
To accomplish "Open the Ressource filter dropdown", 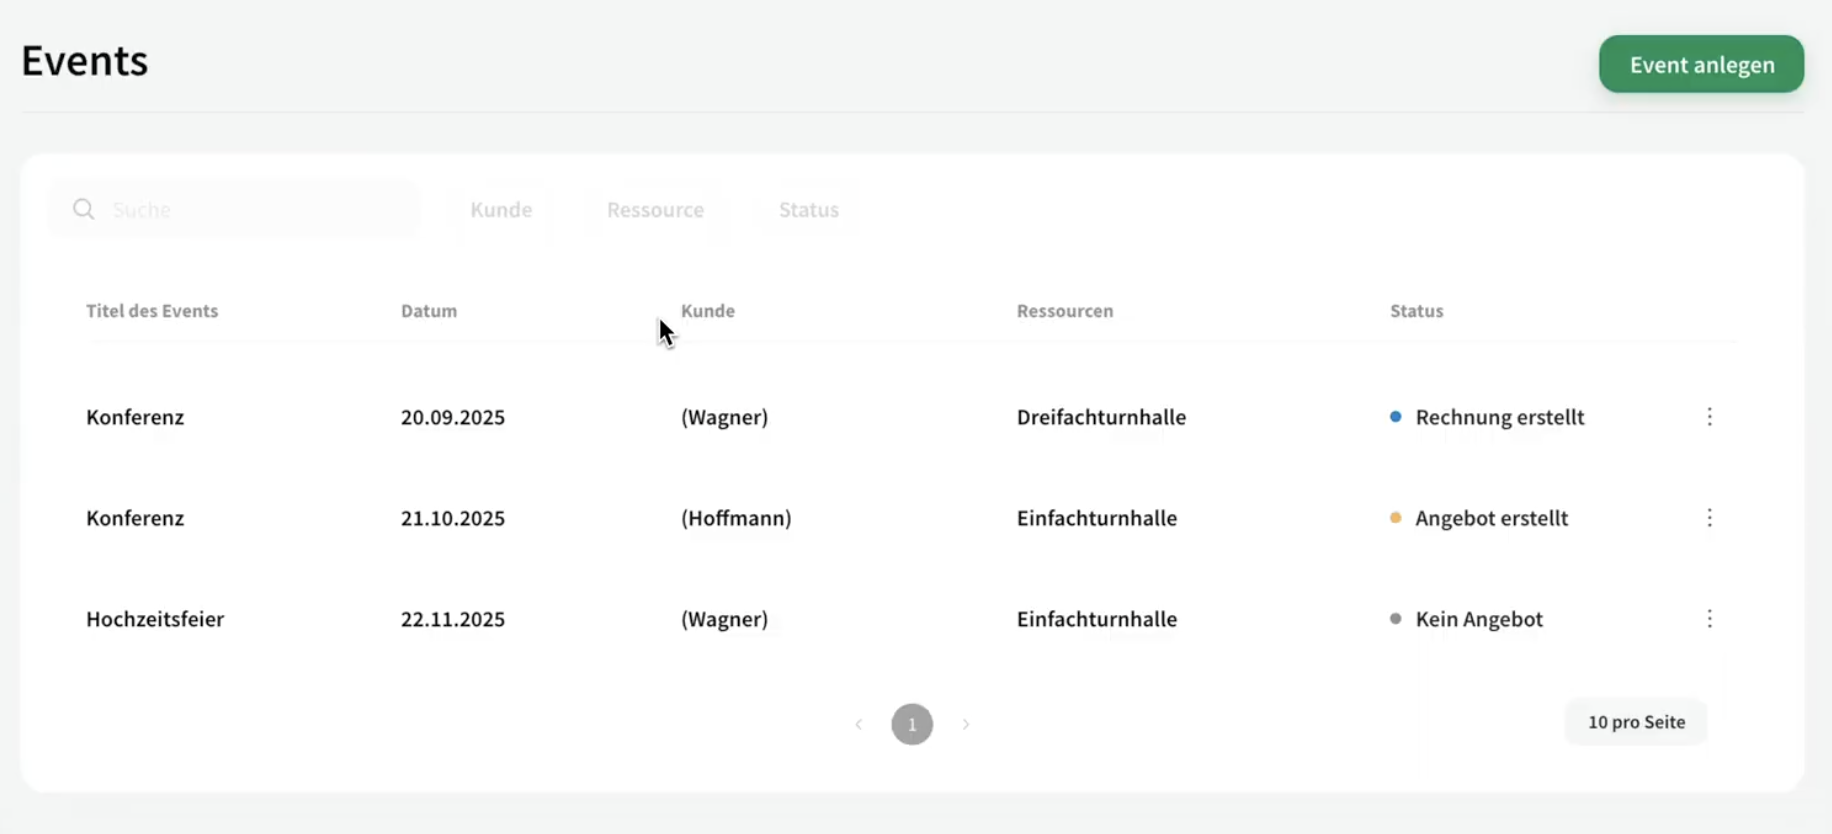I will tap(655, 210).
